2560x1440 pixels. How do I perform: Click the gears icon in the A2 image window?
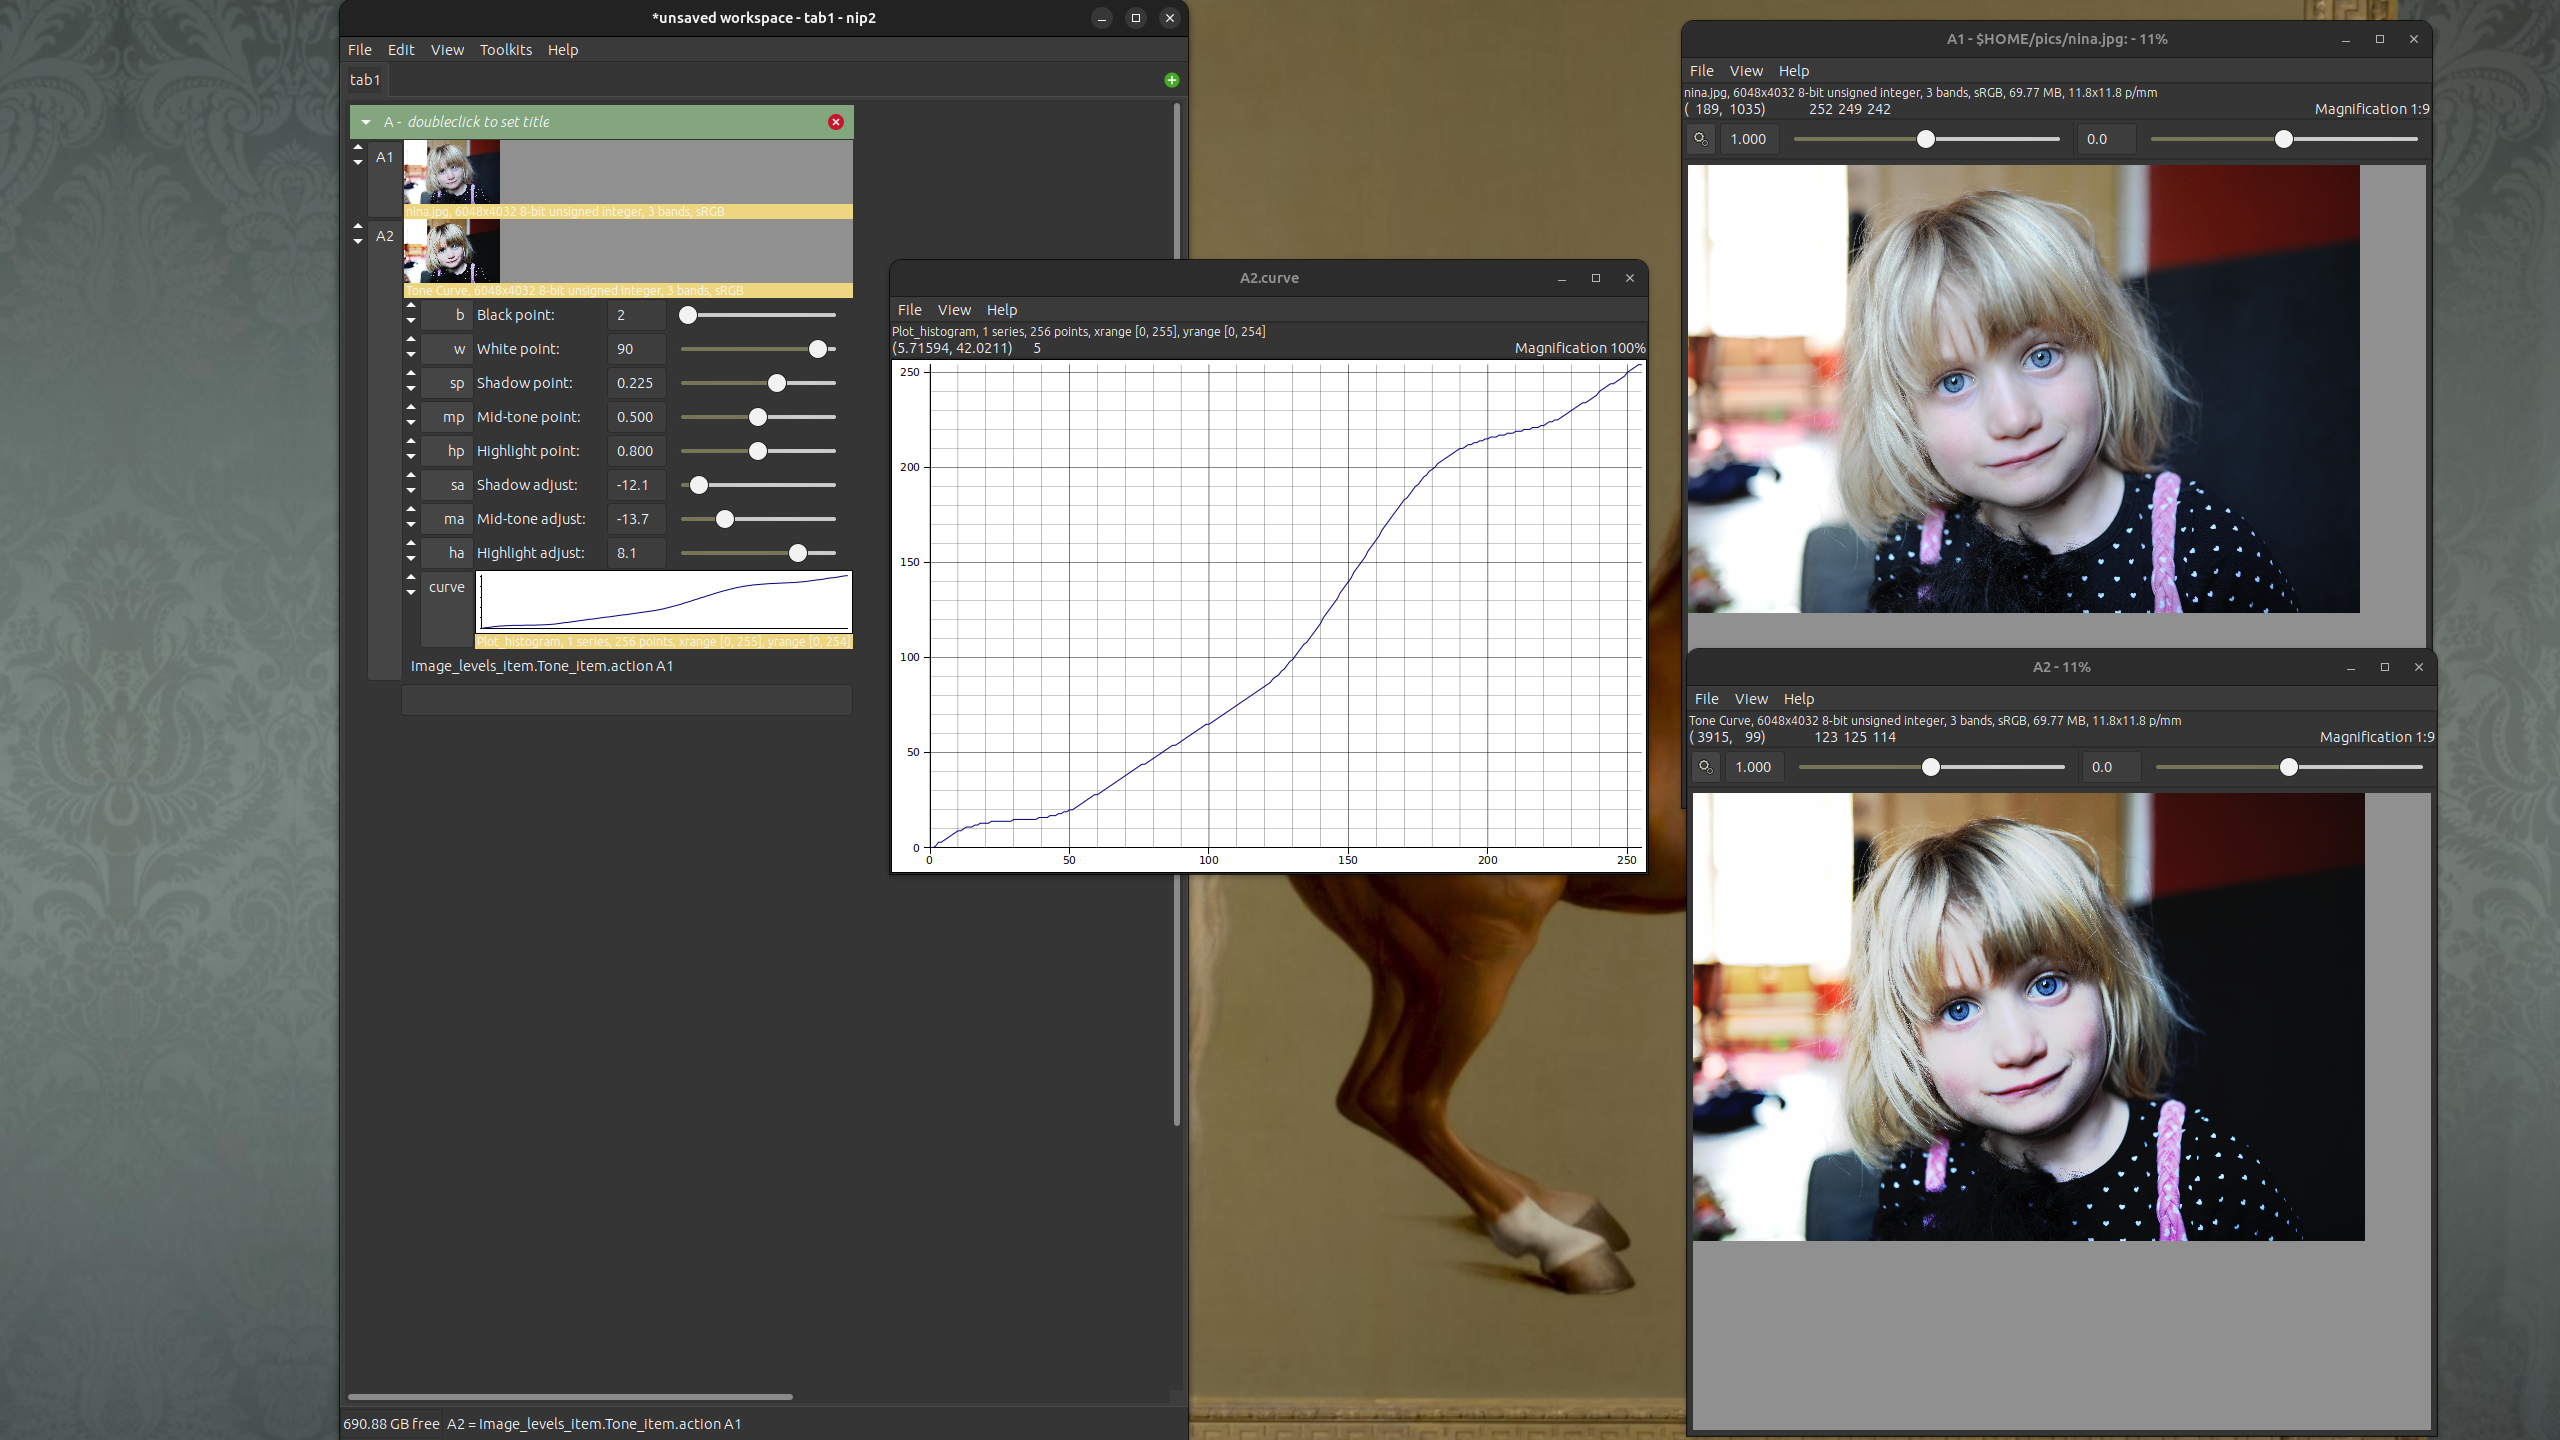point(1706,767)
